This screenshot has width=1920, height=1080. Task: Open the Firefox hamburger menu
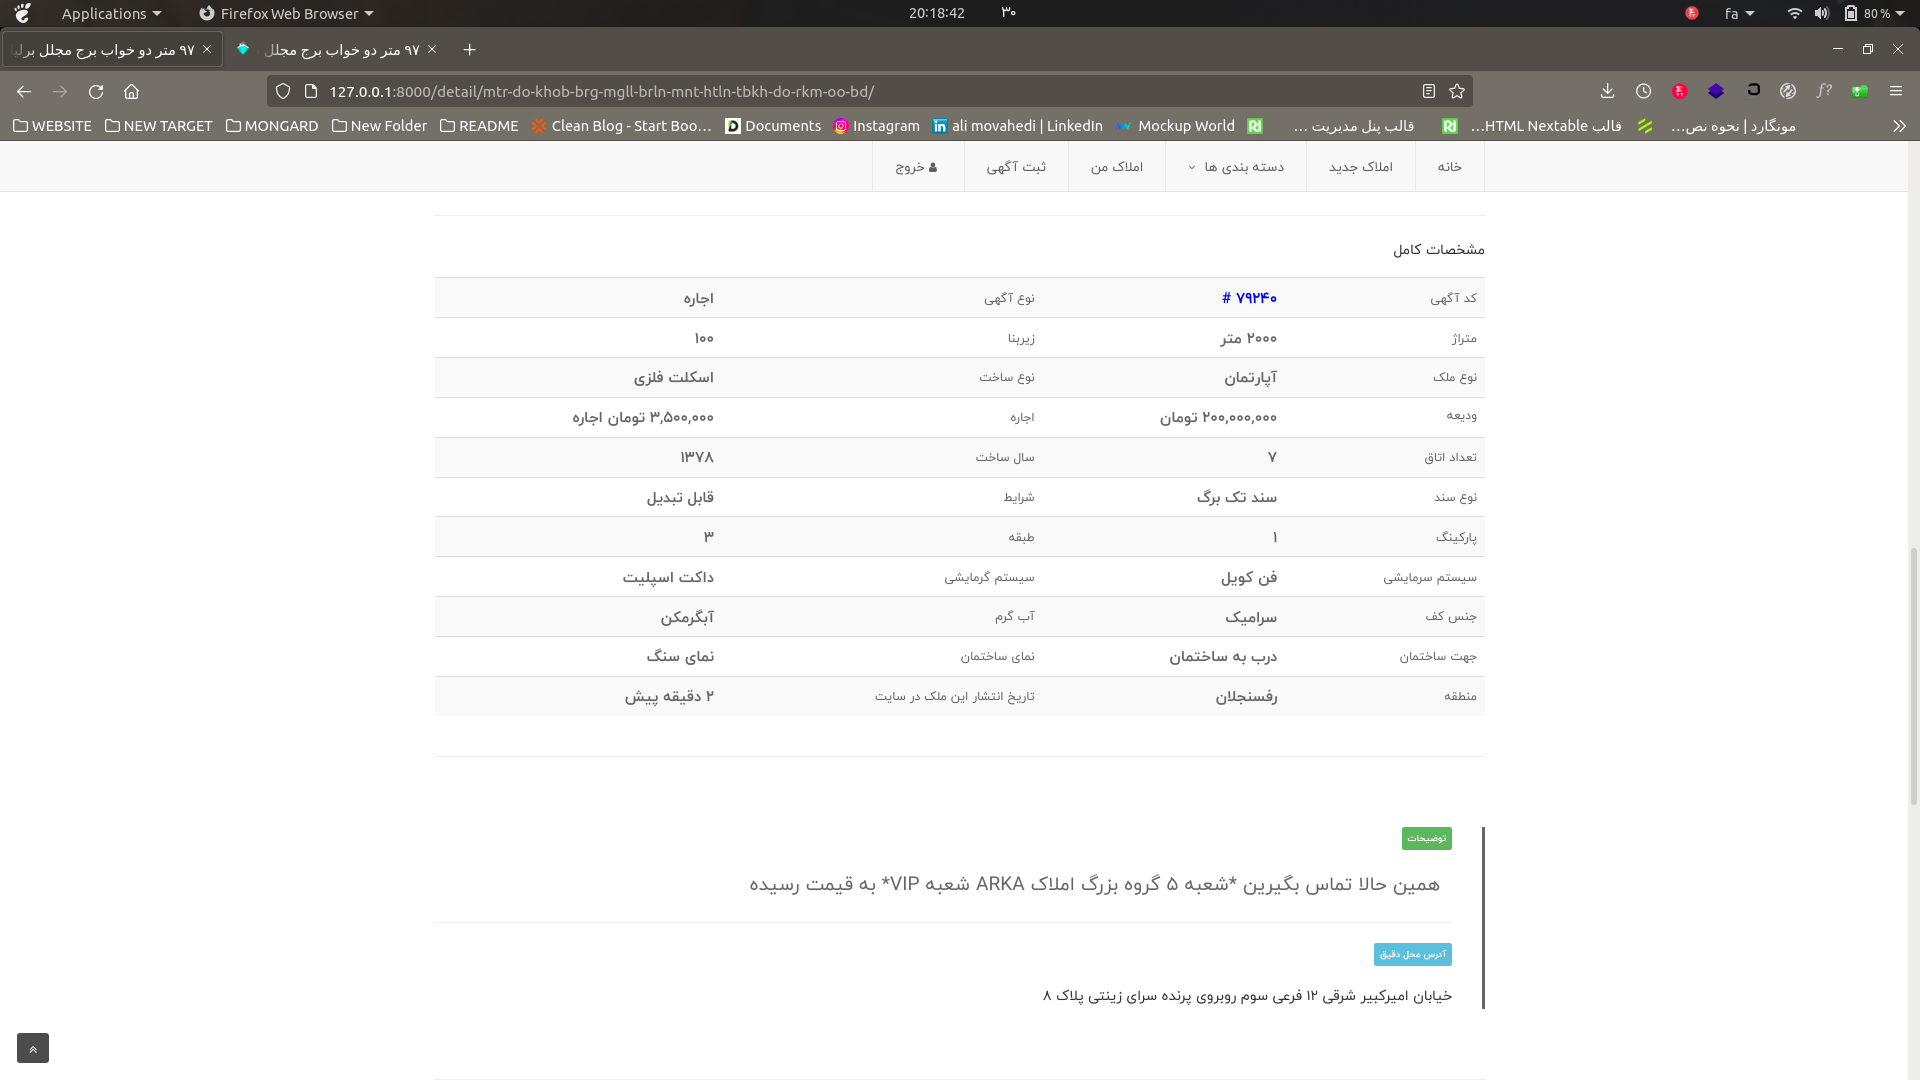(1896, 91)
